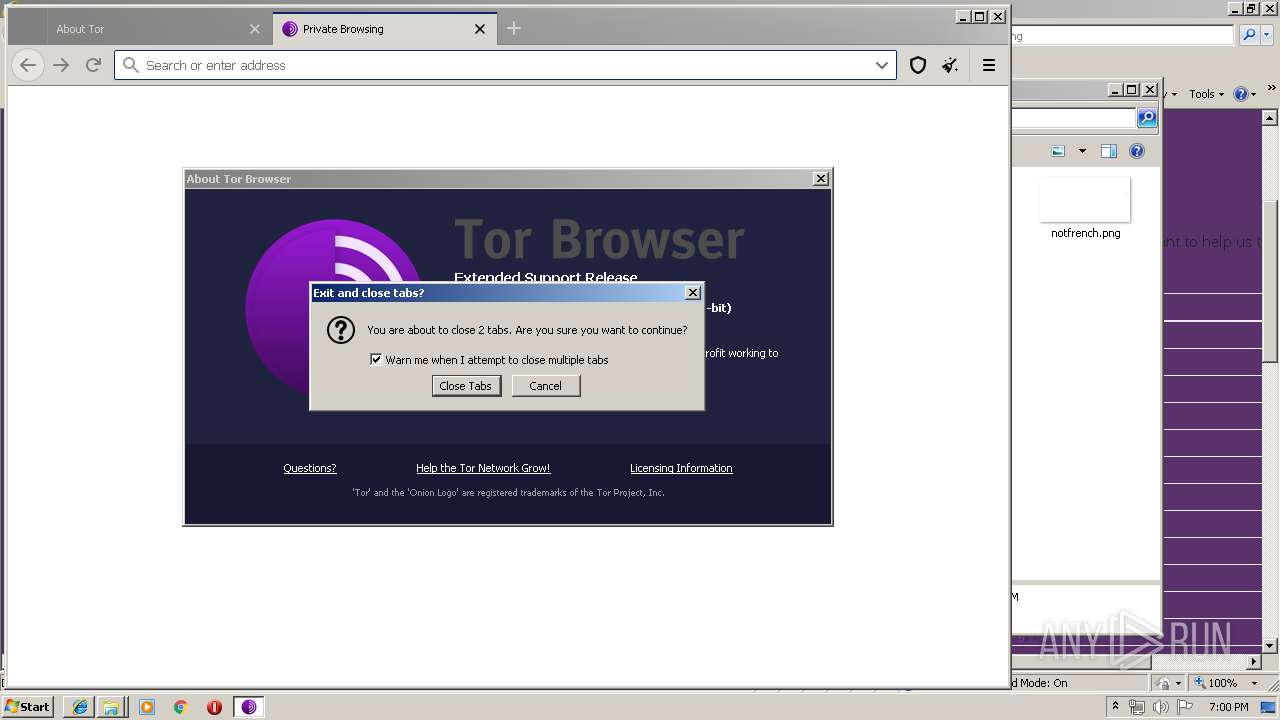
Task: Toggle the preview pane in Explorer window
Action: tap(1108, 151)
